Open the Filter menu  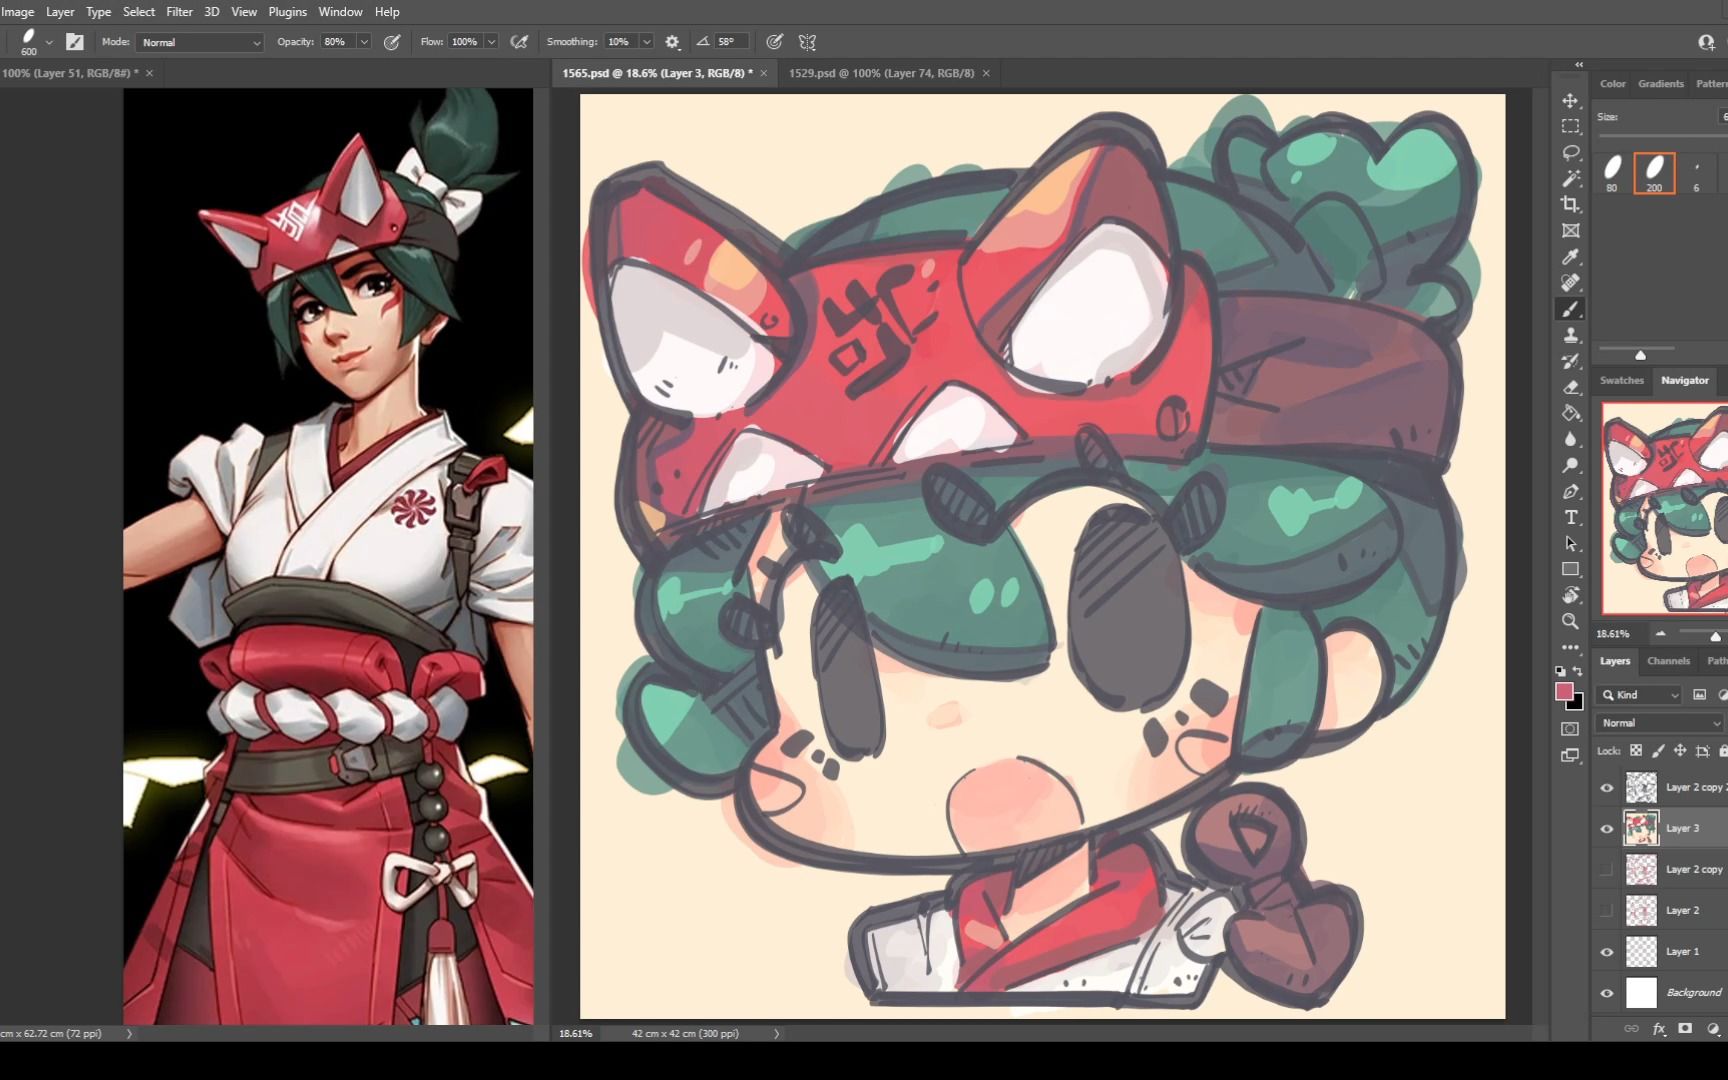click(x=179, y=12)
